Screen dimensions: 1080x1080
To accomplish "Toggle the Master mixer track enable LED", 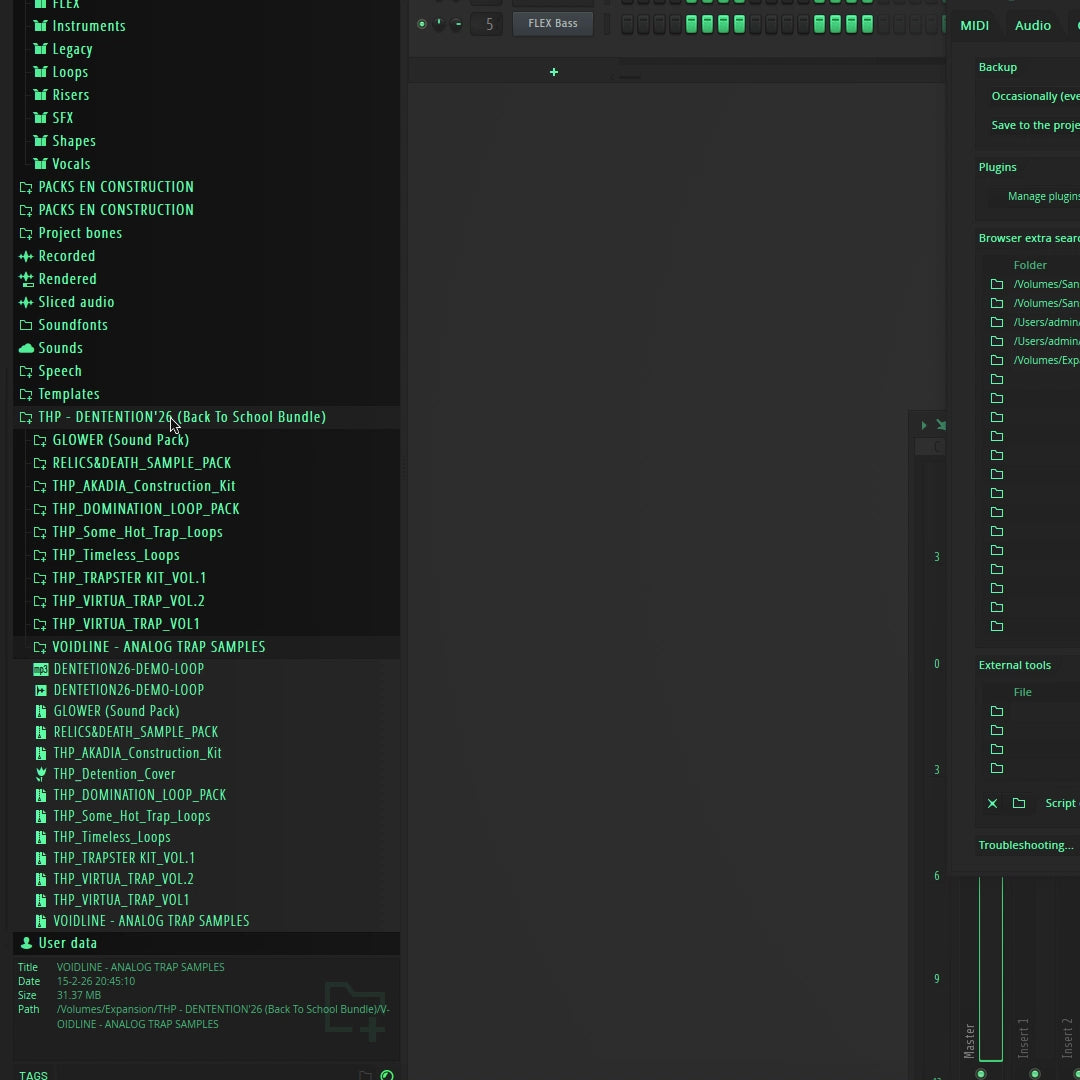I will [981, 1074].
